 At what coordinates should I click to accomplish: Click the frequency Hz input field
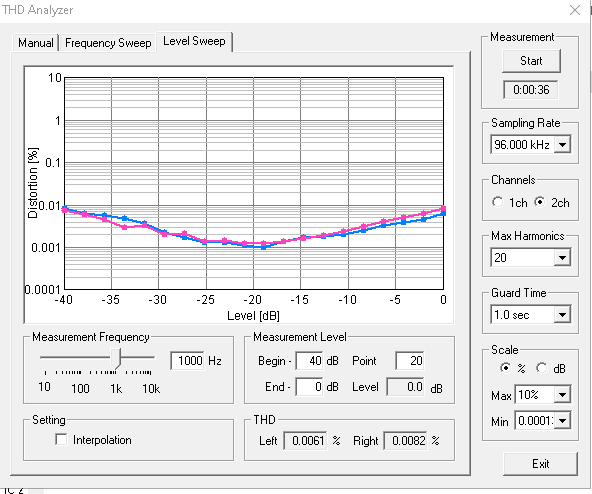tap(187, 361)
